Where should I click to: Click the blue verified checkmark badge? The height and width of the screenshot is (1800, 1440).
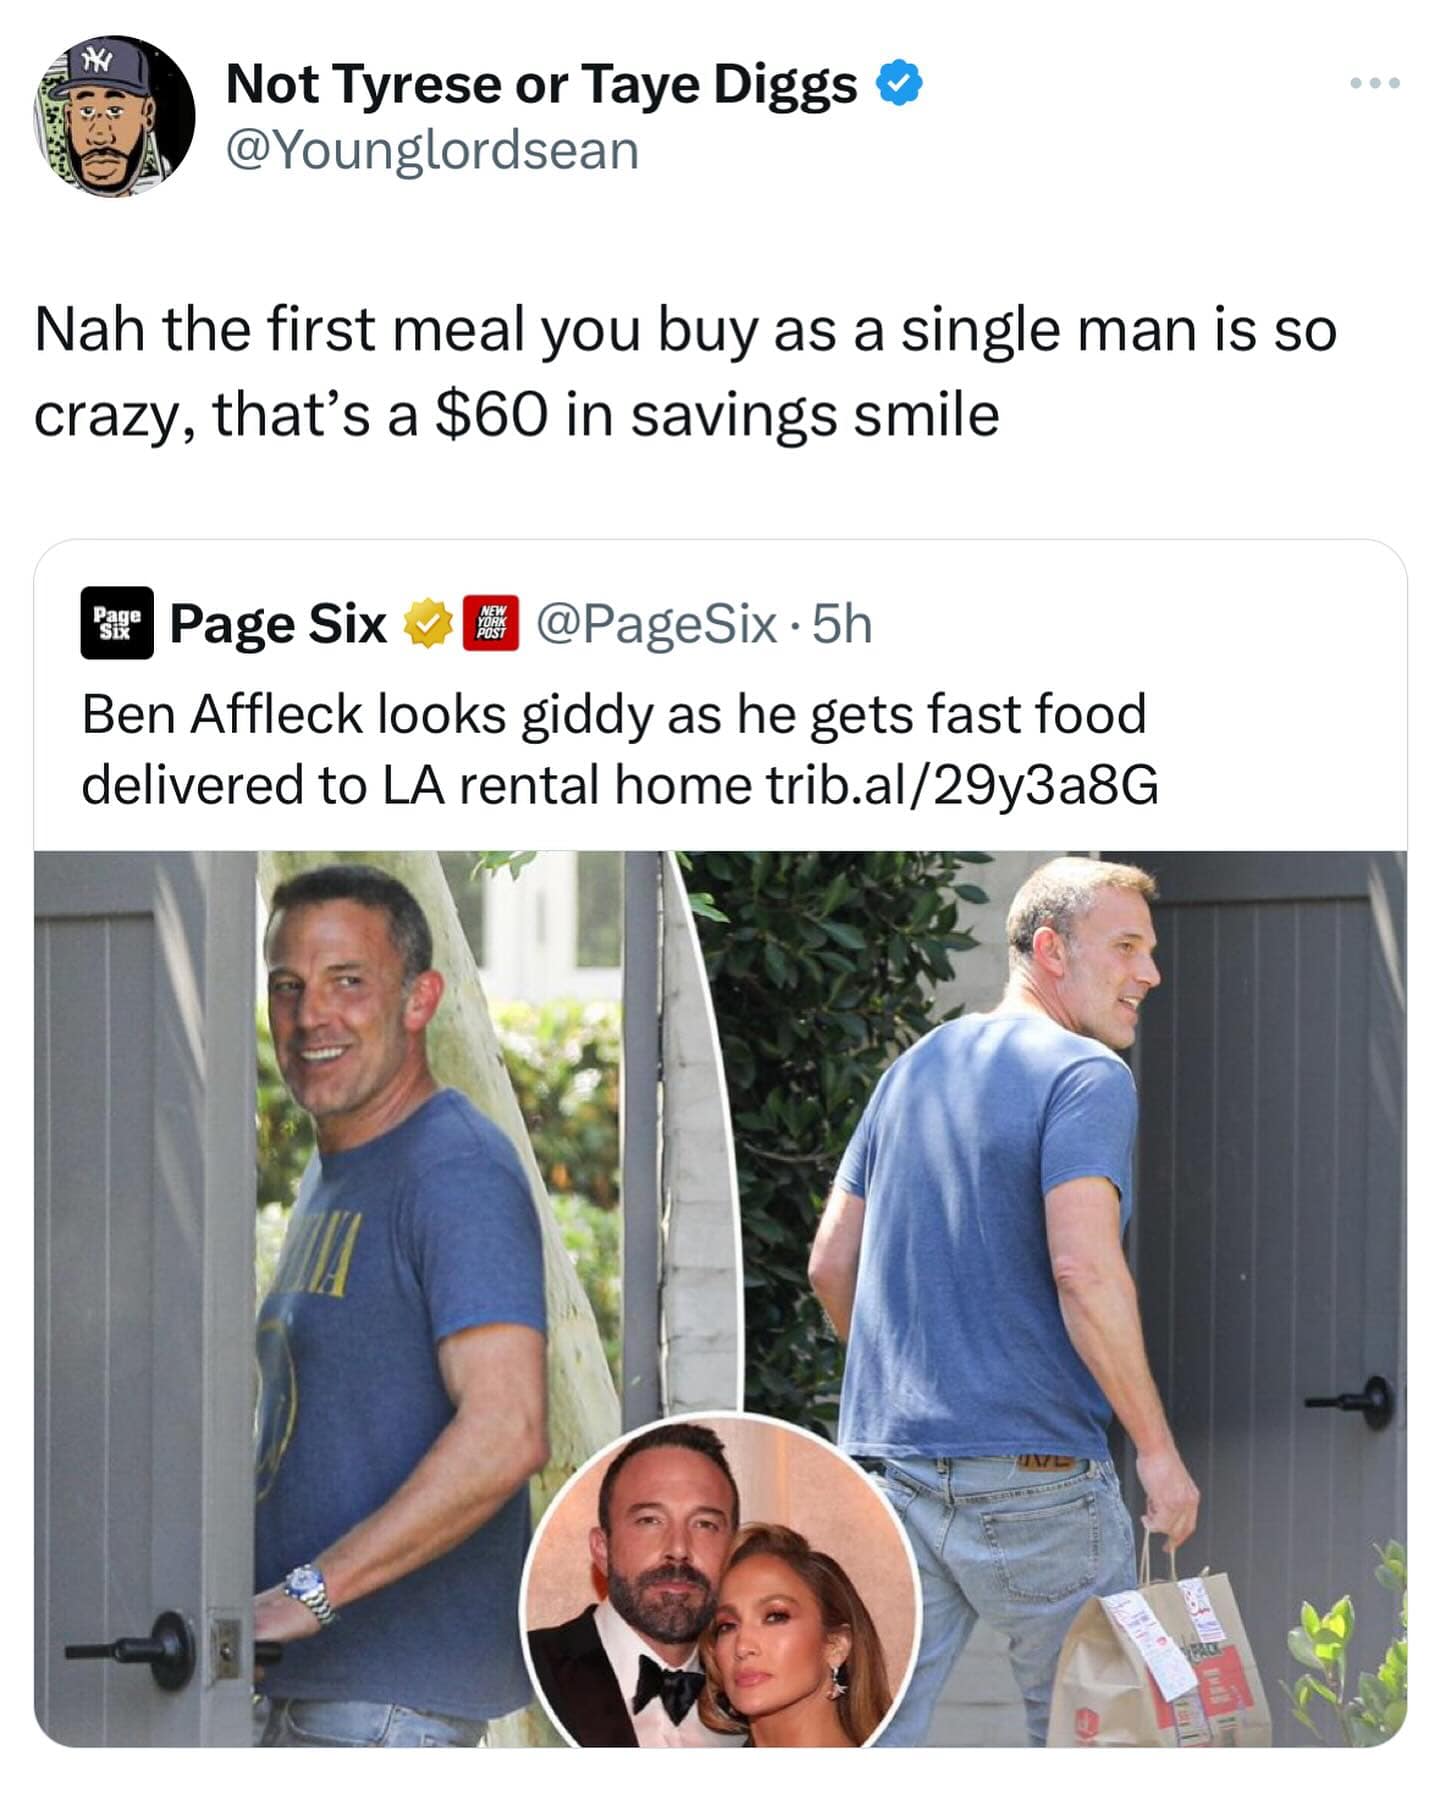[x=899, y=83]
